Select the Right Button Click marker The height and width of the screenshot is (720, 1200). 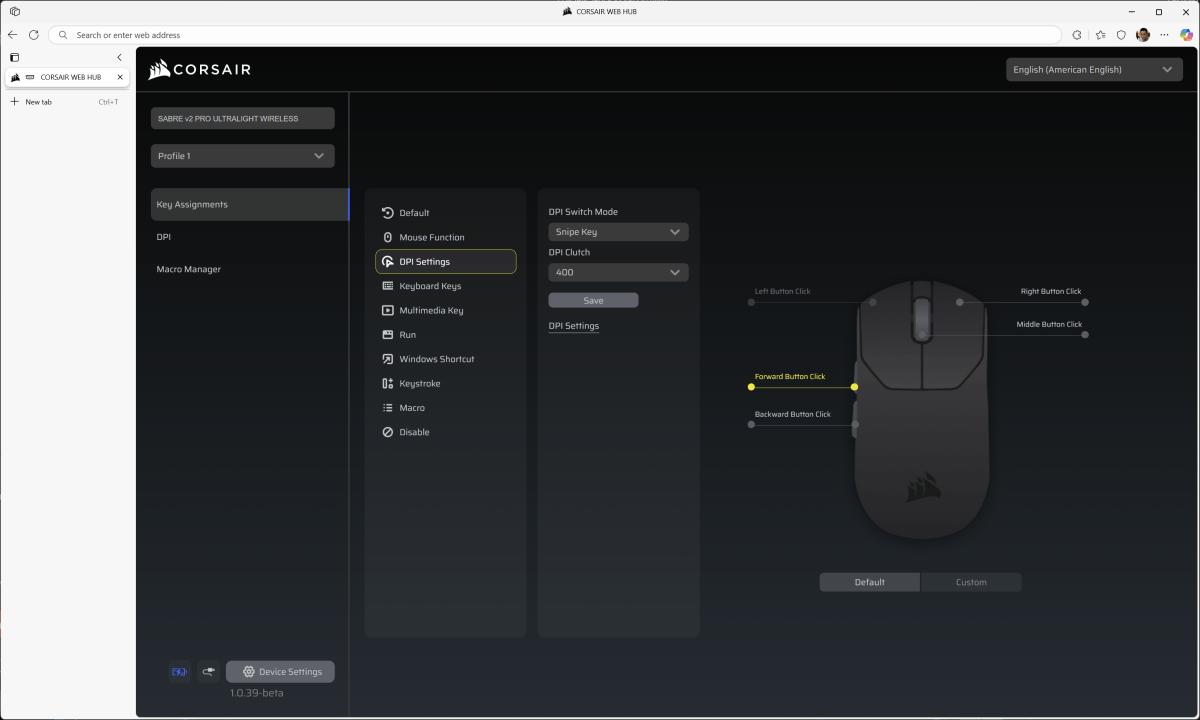pyautogui.click(x=1085, y=302)
